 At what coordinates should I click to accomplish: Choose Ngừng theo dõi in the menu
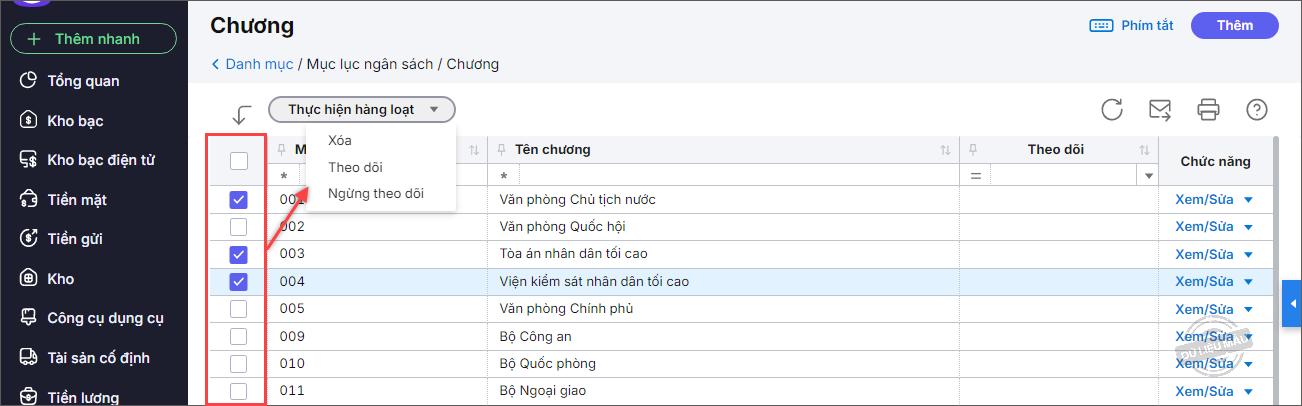point(375,194)
